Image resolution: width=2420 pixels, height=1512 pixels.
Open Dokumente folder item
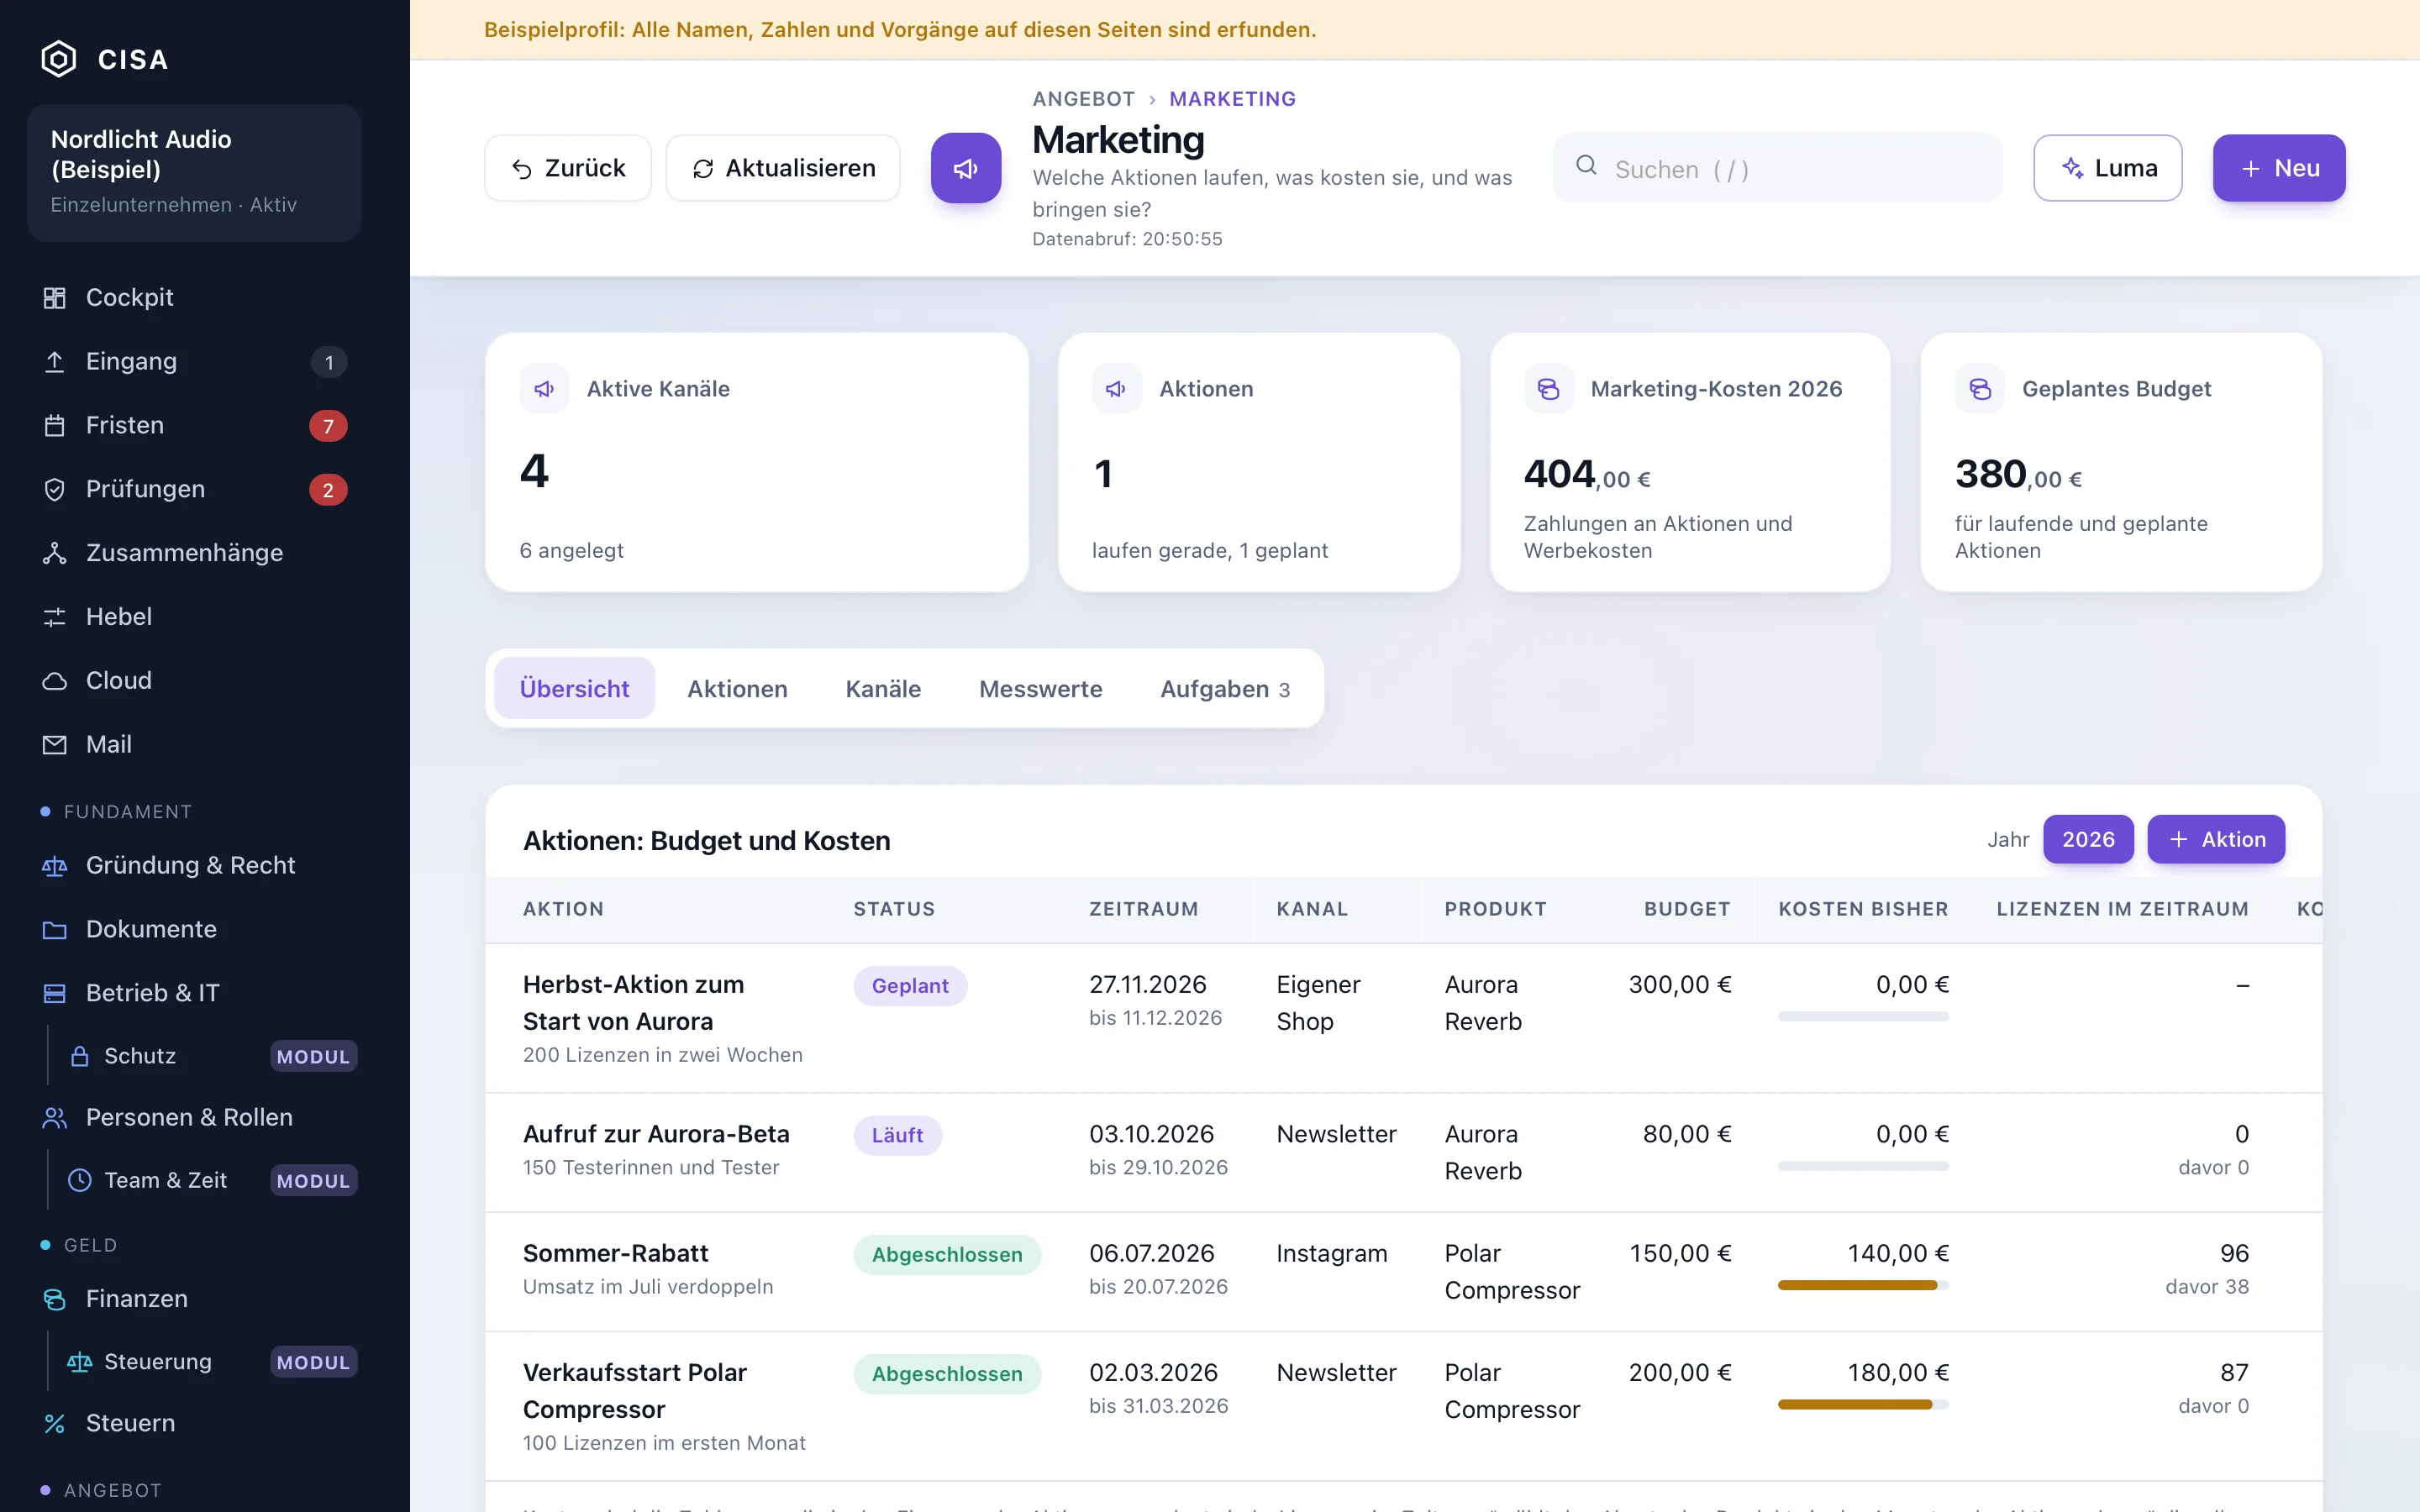(x=194, y=929)
